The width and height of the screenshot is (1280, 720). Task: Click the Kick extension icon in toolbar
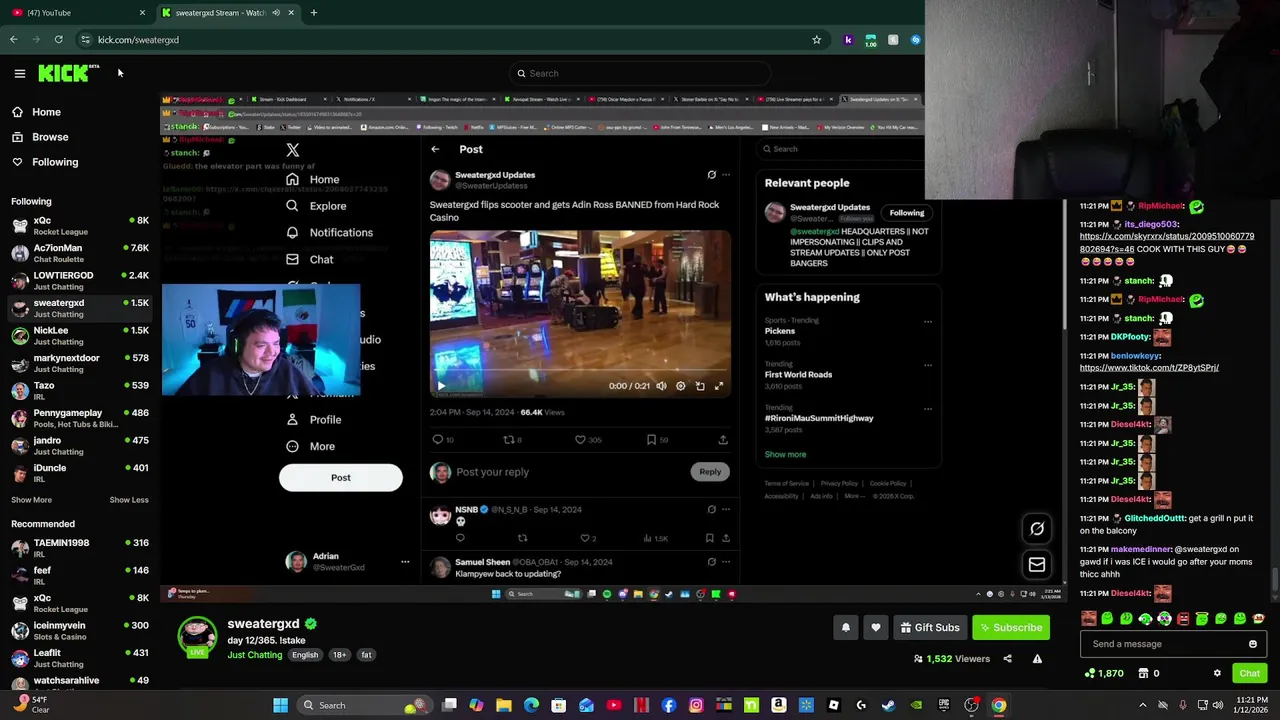point(848,40)
